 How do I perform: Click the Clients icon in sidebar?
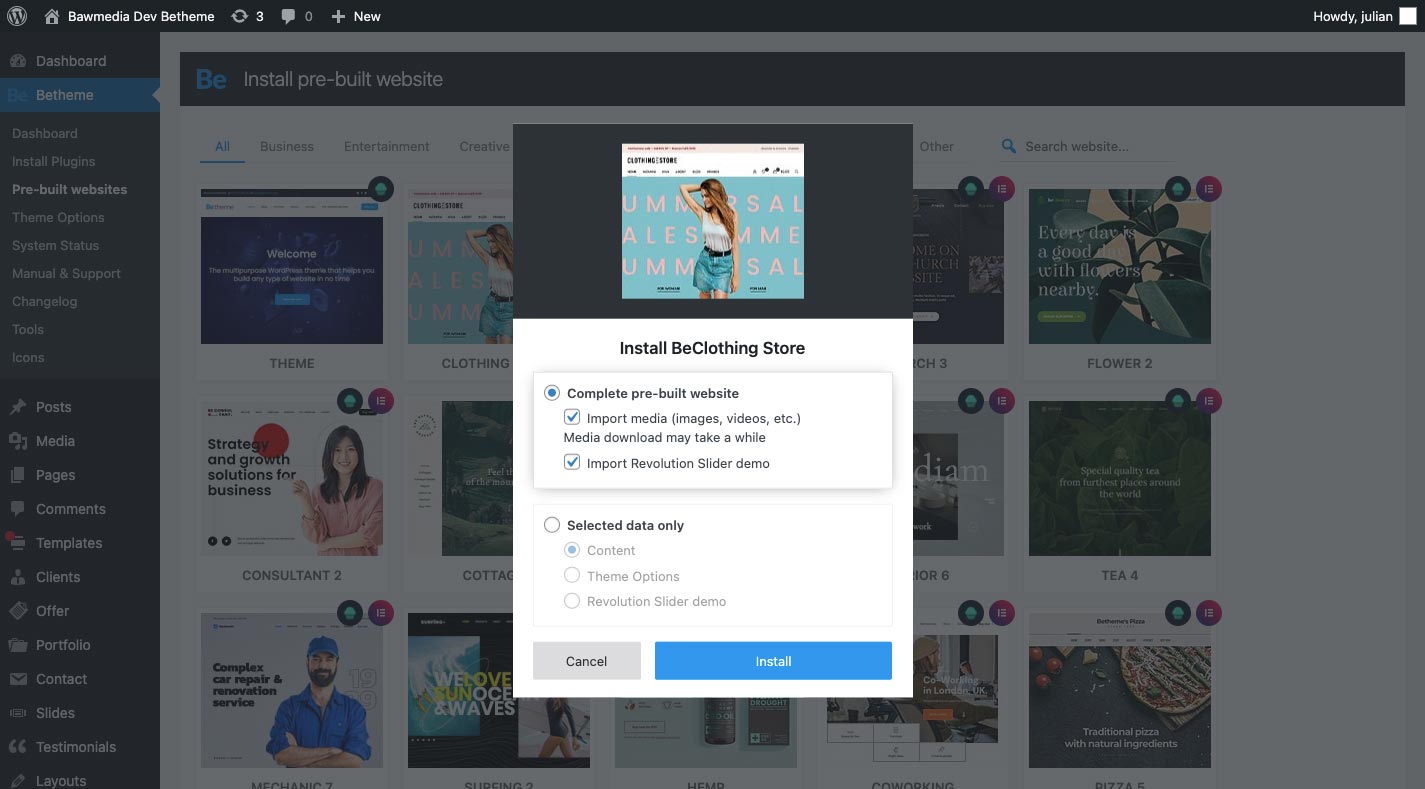point(18,577)
